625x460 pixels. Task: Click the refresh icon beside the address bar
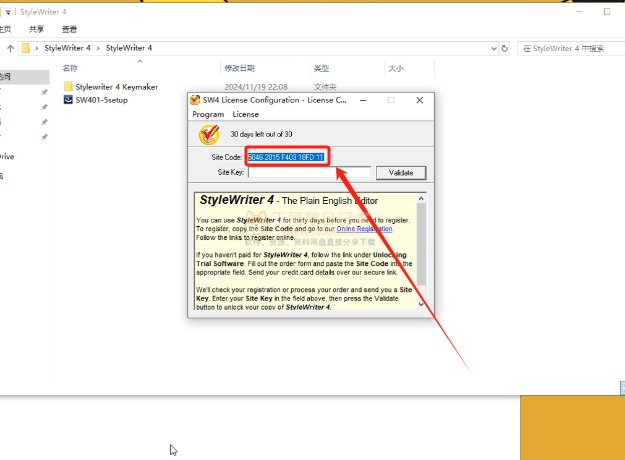506,47
